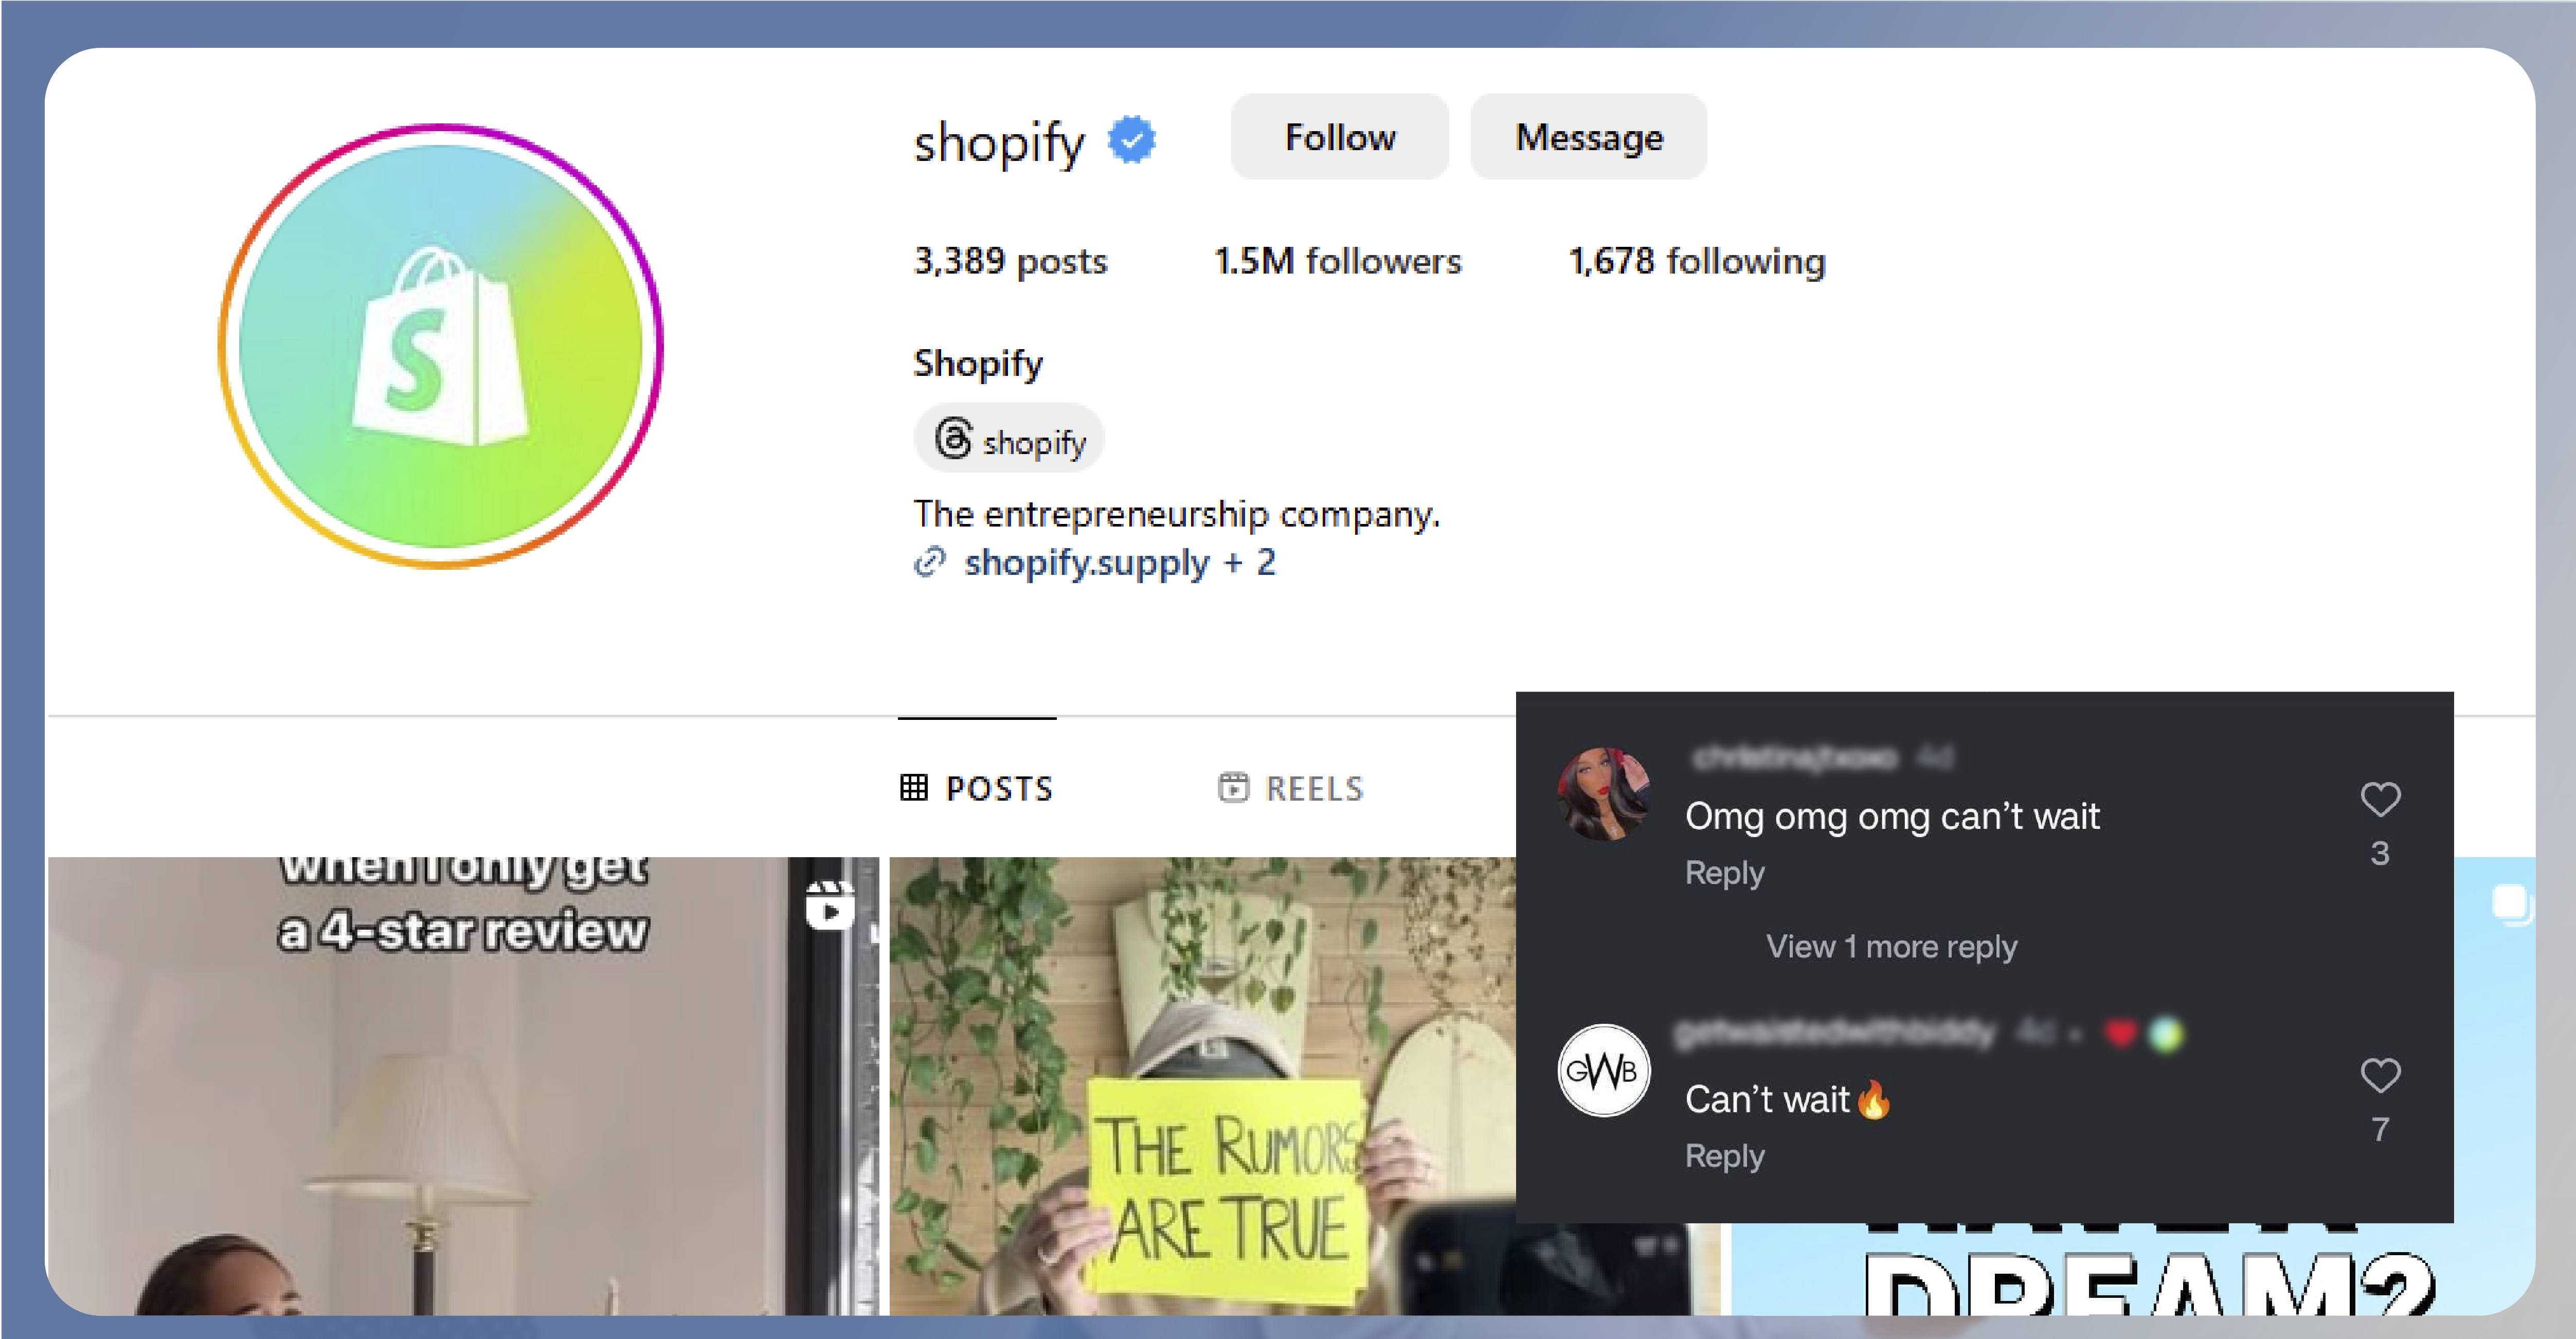Reply to the 'Omg omg omg' comment
This screenshot has width=2576, height=1339.
pyautogui.click(x=1724, y=873)
